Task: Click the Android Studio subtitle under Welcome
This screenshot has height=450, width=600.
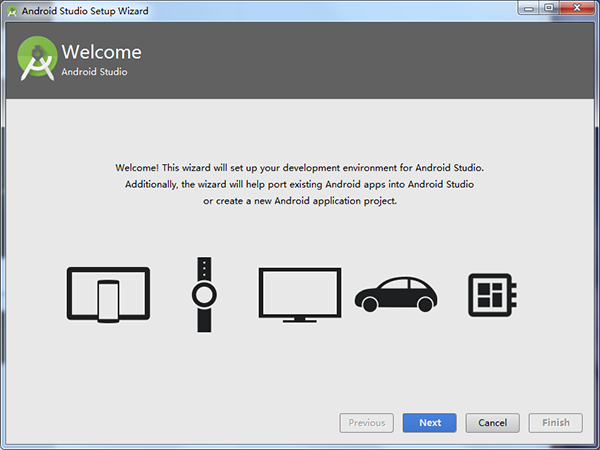Action: coord(94,72)
